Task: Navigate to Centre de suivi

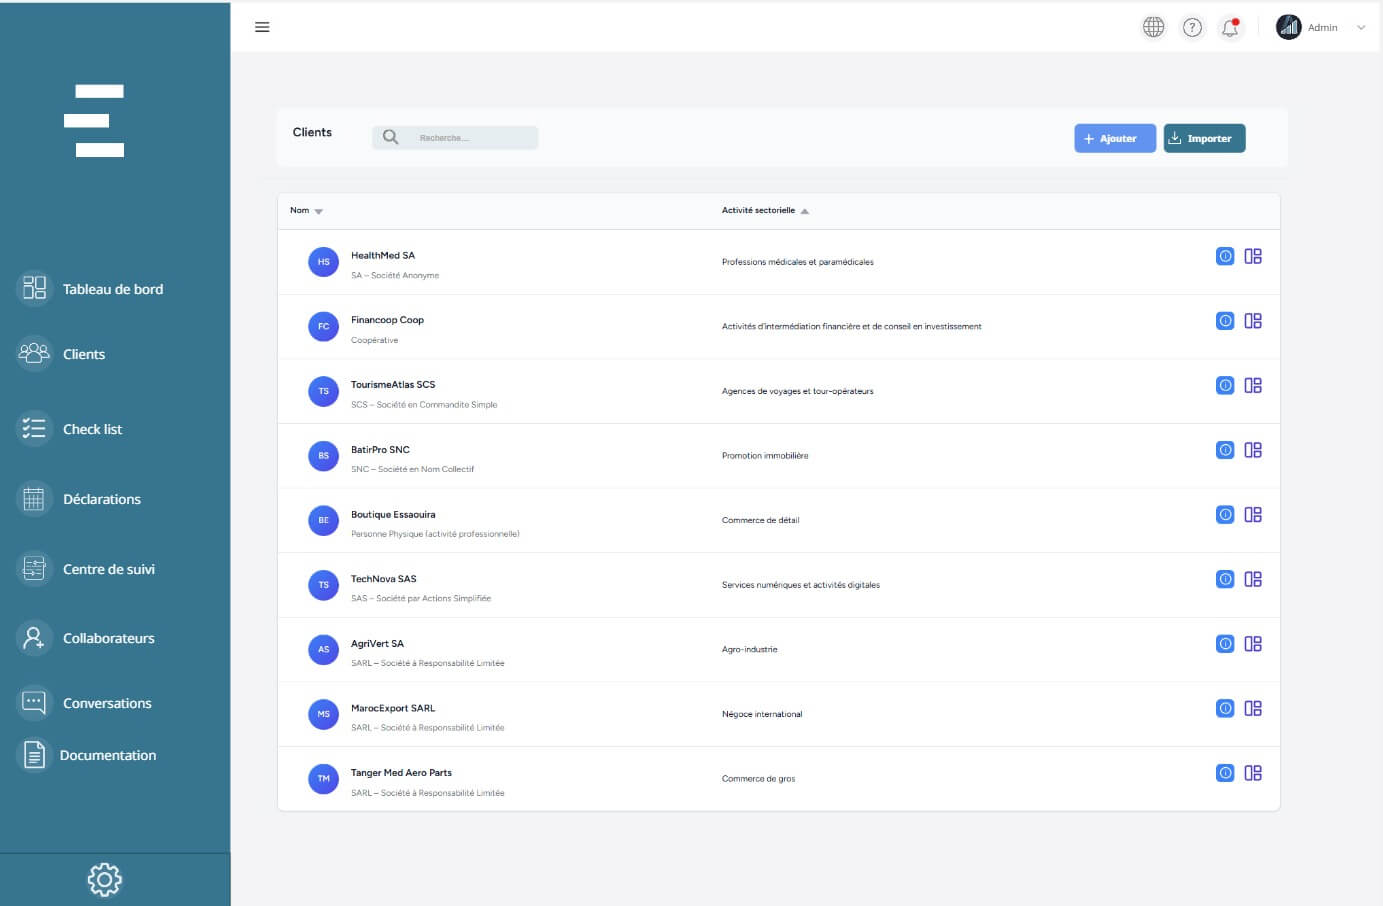Action: pos(108,569)
